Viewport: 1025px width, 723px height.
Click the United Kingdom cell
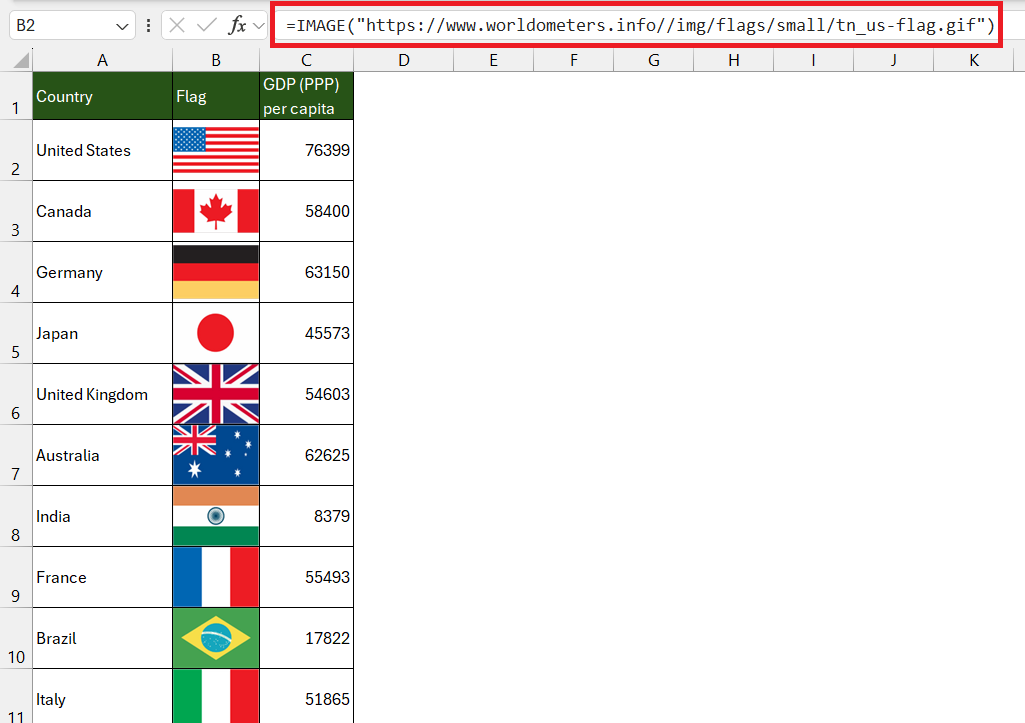(x=103, y=394)
